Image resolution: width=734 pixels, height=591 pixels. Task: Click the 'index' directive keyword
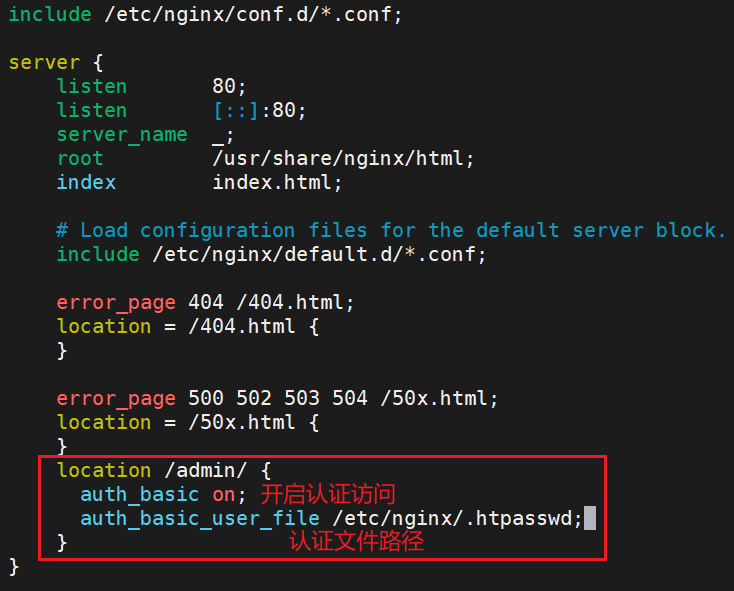point(86,182)
